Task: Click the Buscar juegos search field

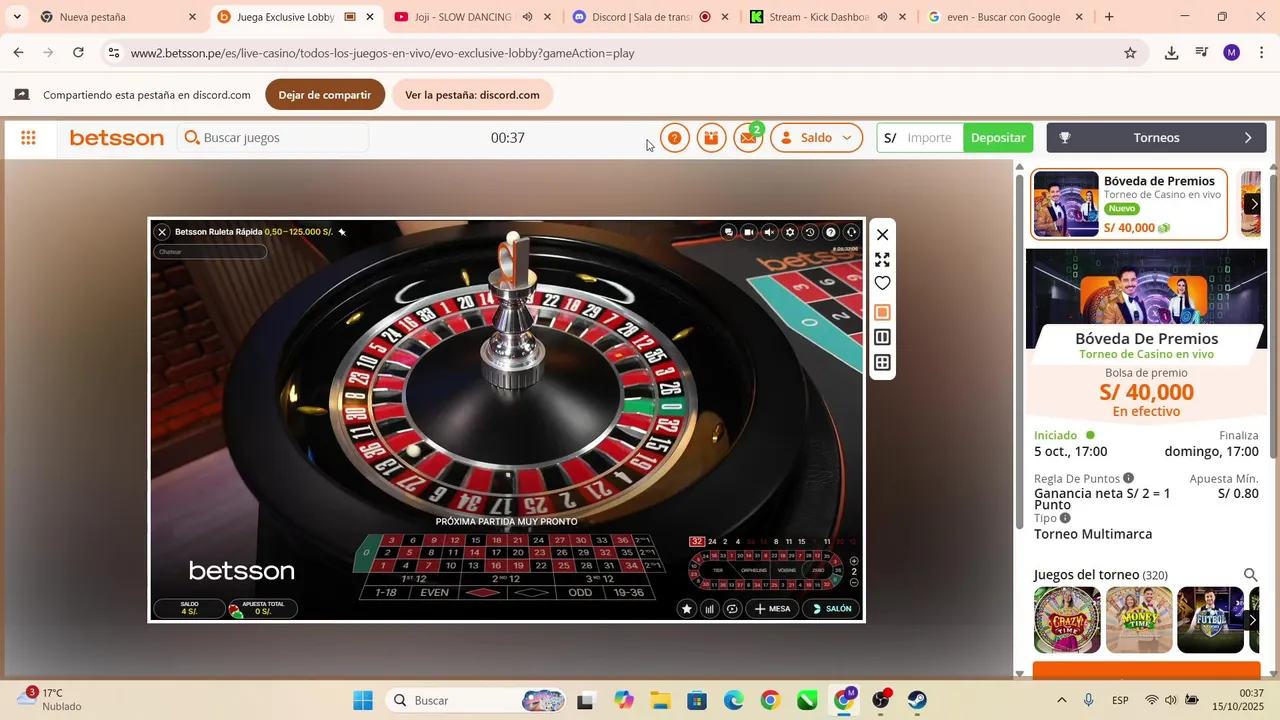Action: [x=273, y=138]
